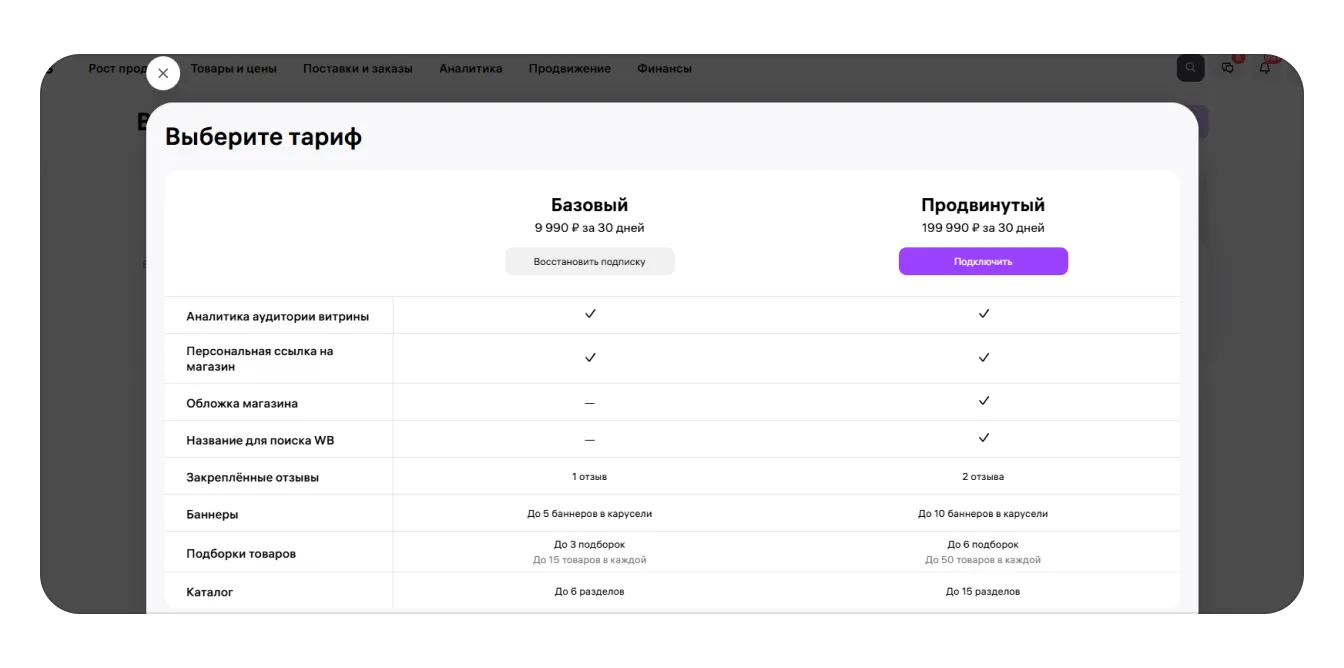Click Продвинутый checkmark for Аналитика аудитории витрины
1344x668 pixels.
pyautogui.click(x=983, y=314)
